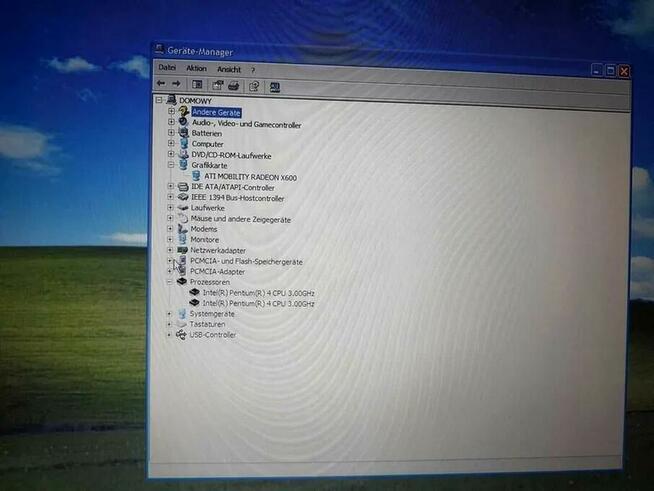Open the Aktion menu
654x491 pixels.
[x=196, y=68]
